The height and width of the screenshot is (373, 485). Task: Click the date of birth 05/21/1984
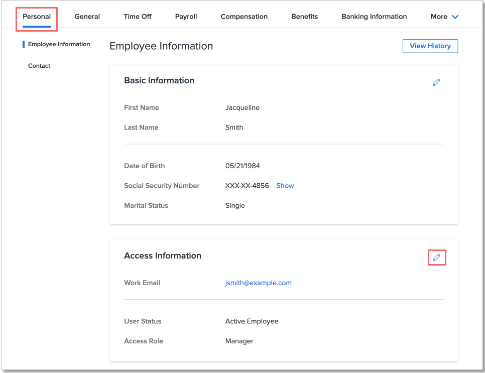[243, 166]
